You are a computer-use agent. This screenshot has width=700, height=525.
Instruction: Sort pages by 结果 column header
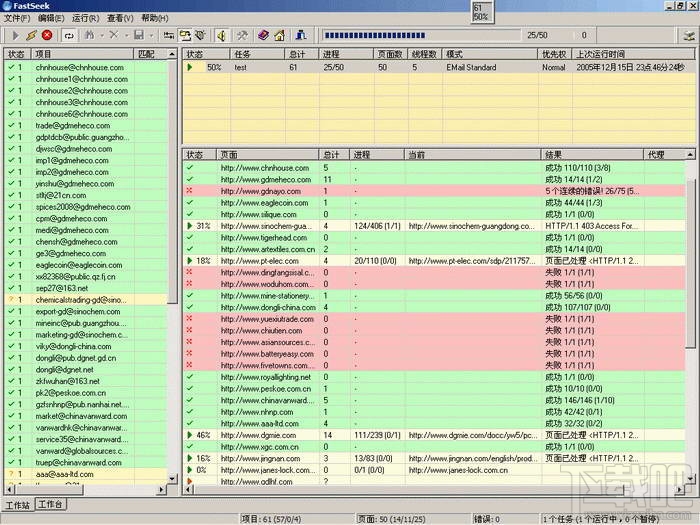coord(592,155)
